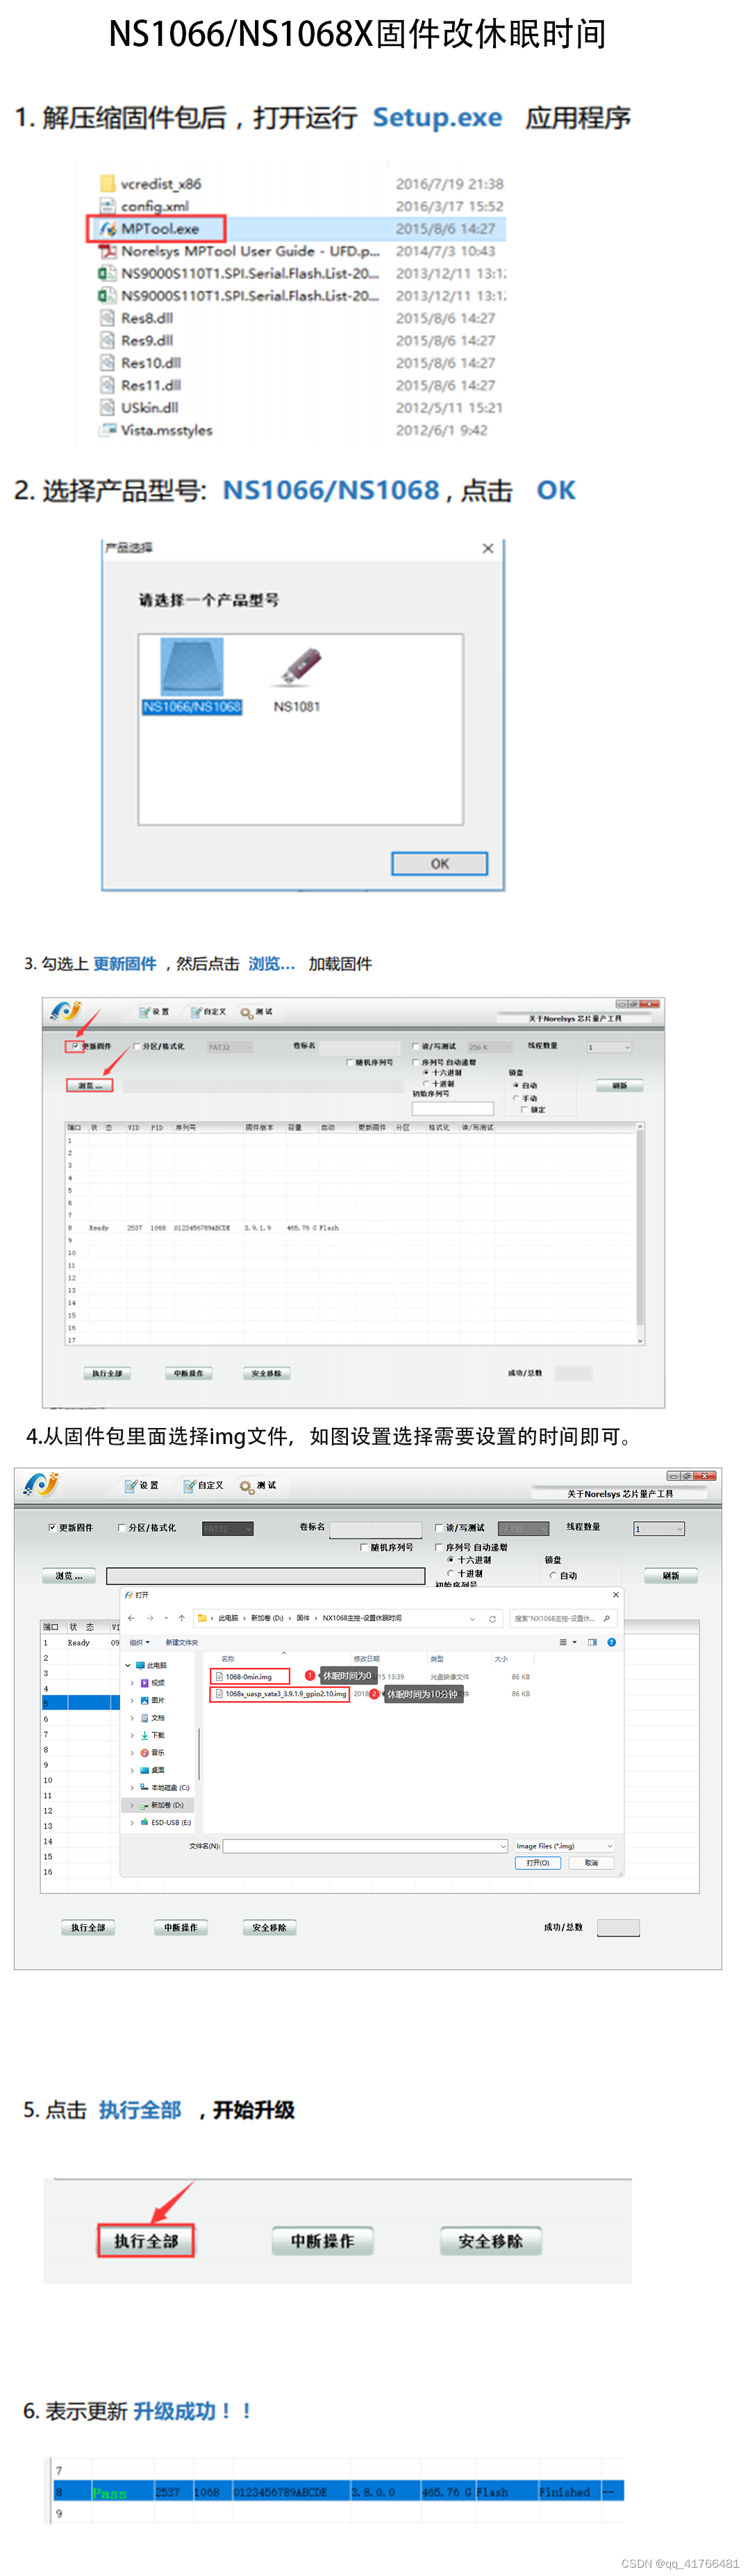Click the 文件名(N) combo box

pyautogui.click(x=365, y=1846)
